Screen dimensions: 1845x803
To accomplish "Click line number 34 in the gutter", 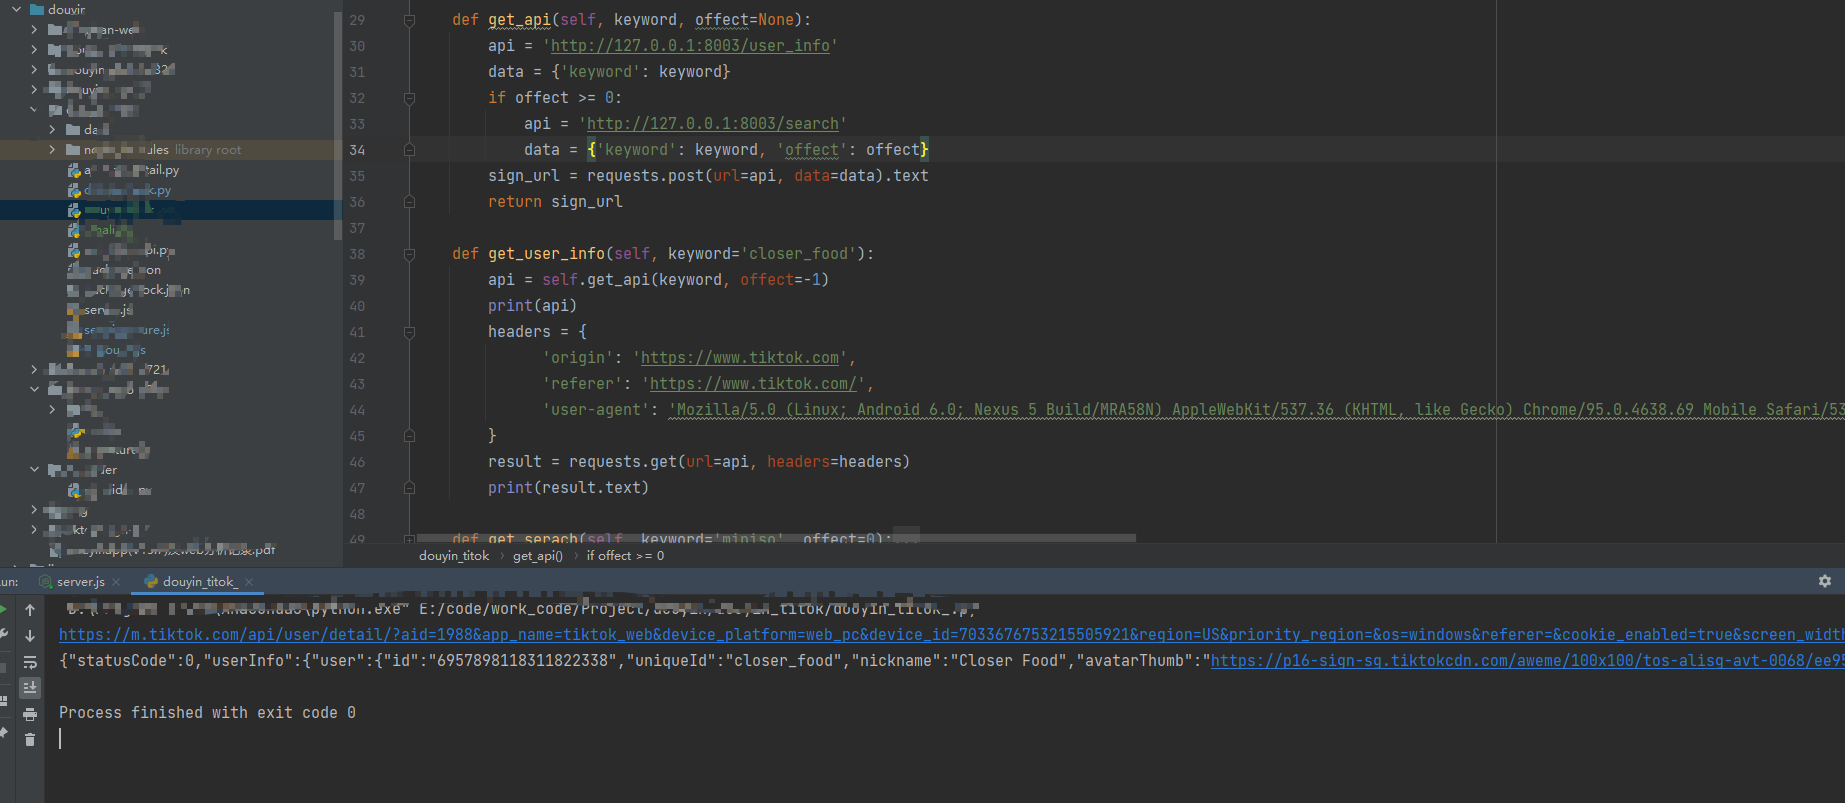I will pyautogui.click(x=357, y=150).
